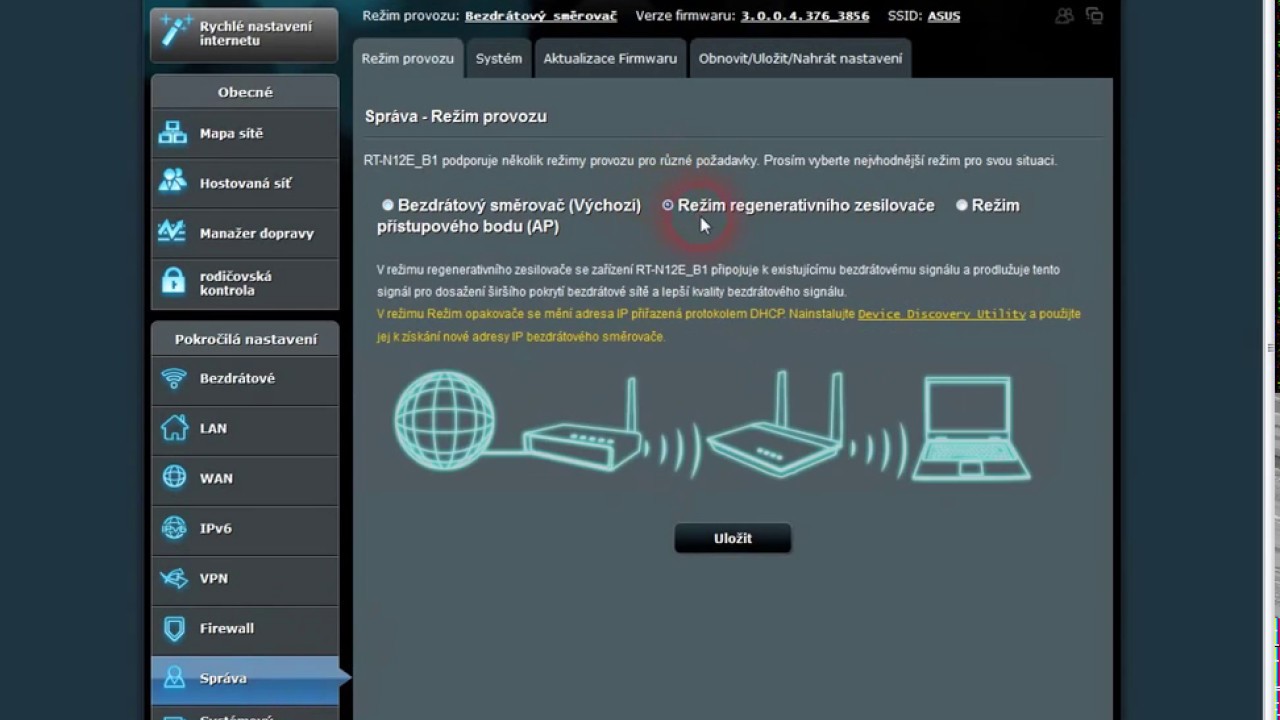
Task: Select Bezdrátový směrovač (Výchozí) radio button
Action: [x=388, y=205]
